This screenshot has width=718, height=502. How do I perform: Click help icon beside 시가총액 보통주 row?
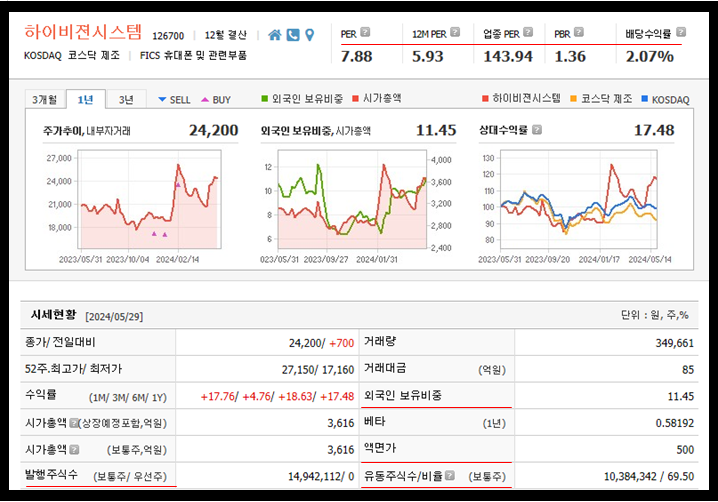click(74, 450)
